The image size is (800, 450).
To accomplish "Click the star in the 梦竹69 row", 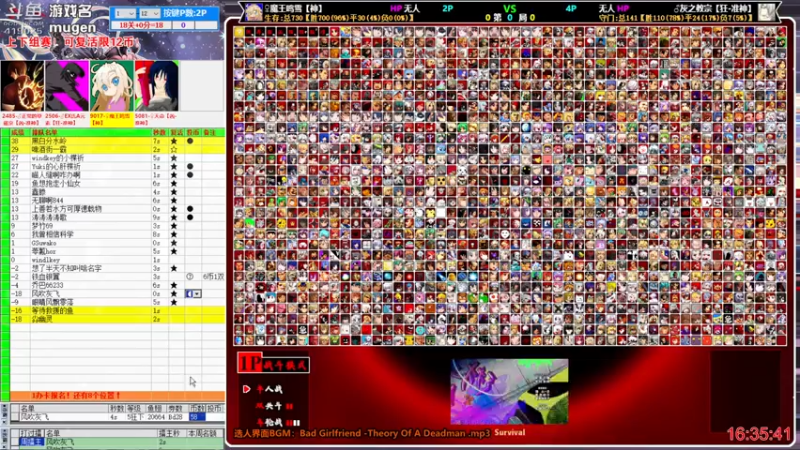I will (174, 226).
